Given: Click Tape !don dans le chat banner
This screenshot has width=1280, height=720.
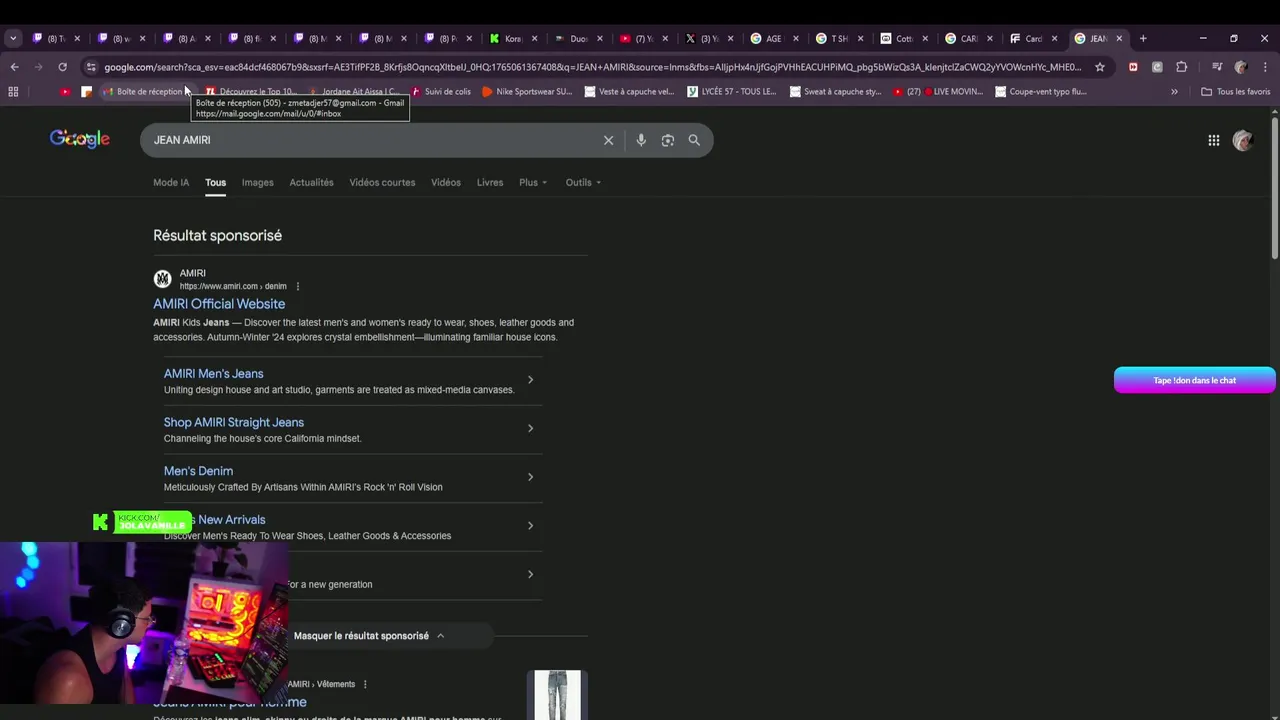Looking at the screenshot, I should tap(1195, 380).
